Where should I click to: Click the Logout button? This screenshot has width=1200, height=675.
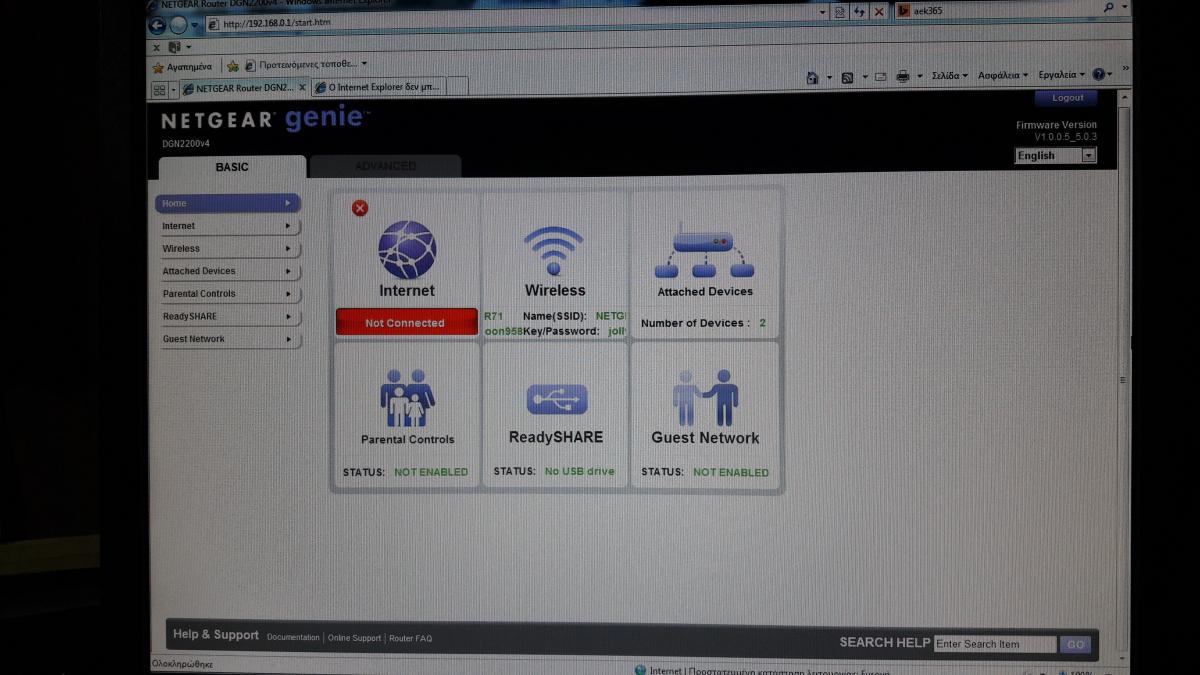[1067, 98]
